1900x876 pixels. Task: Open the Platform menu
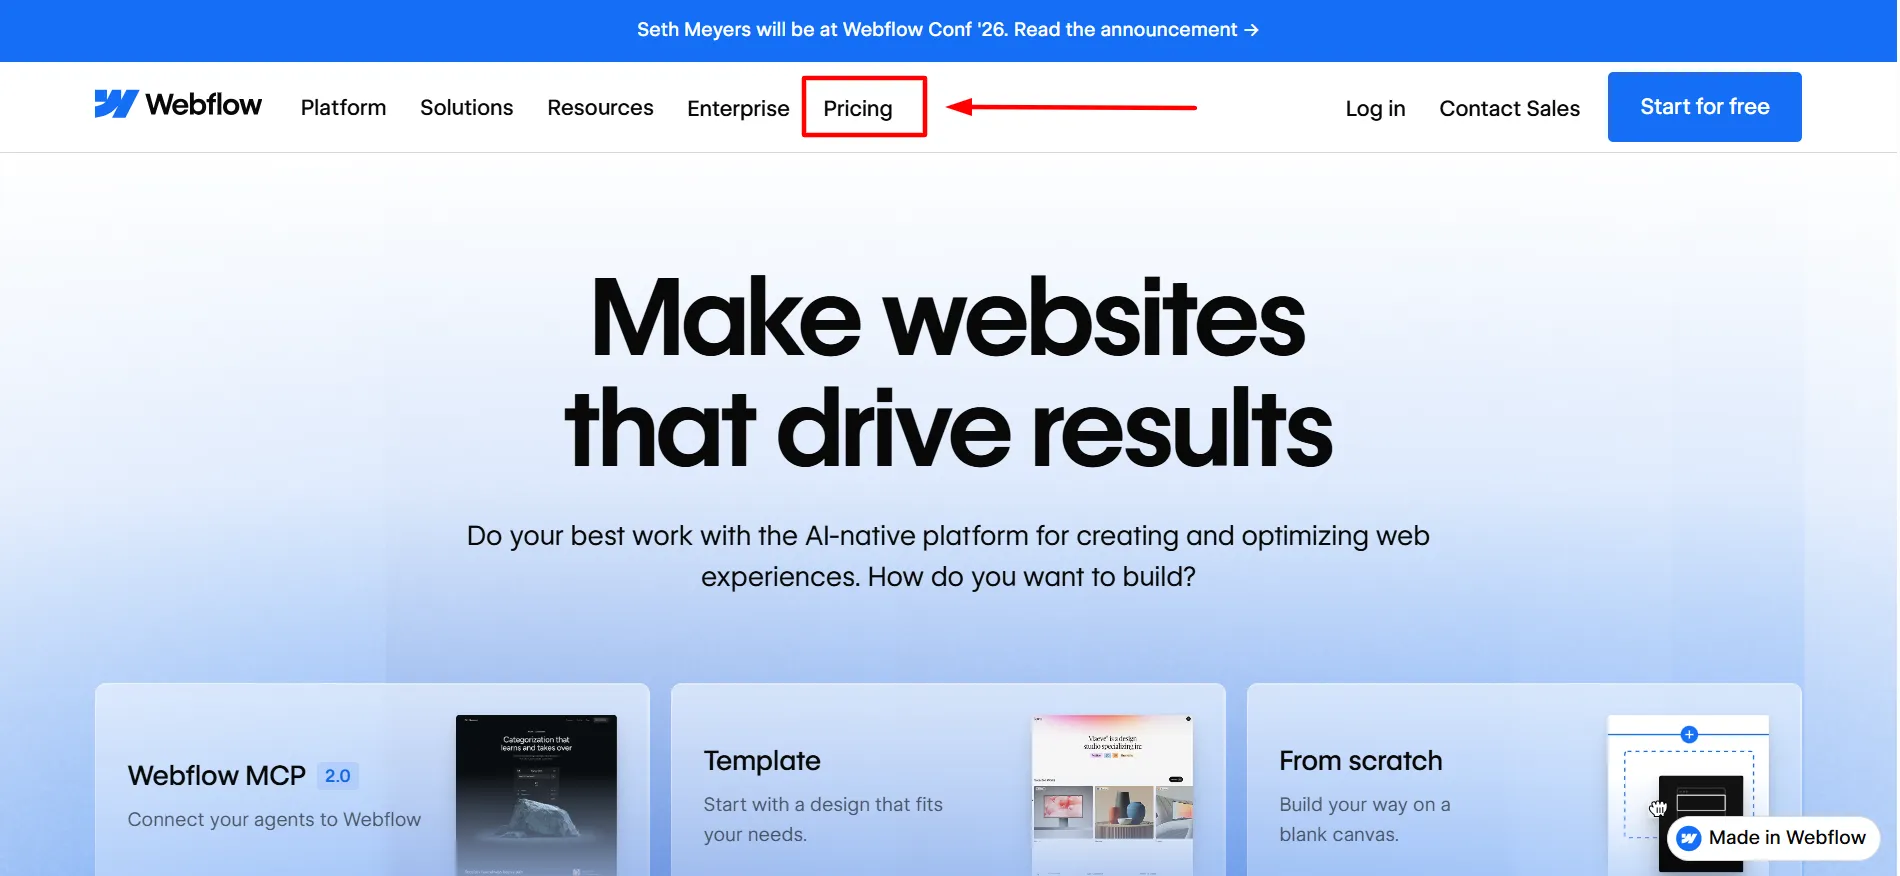point(343,108)
